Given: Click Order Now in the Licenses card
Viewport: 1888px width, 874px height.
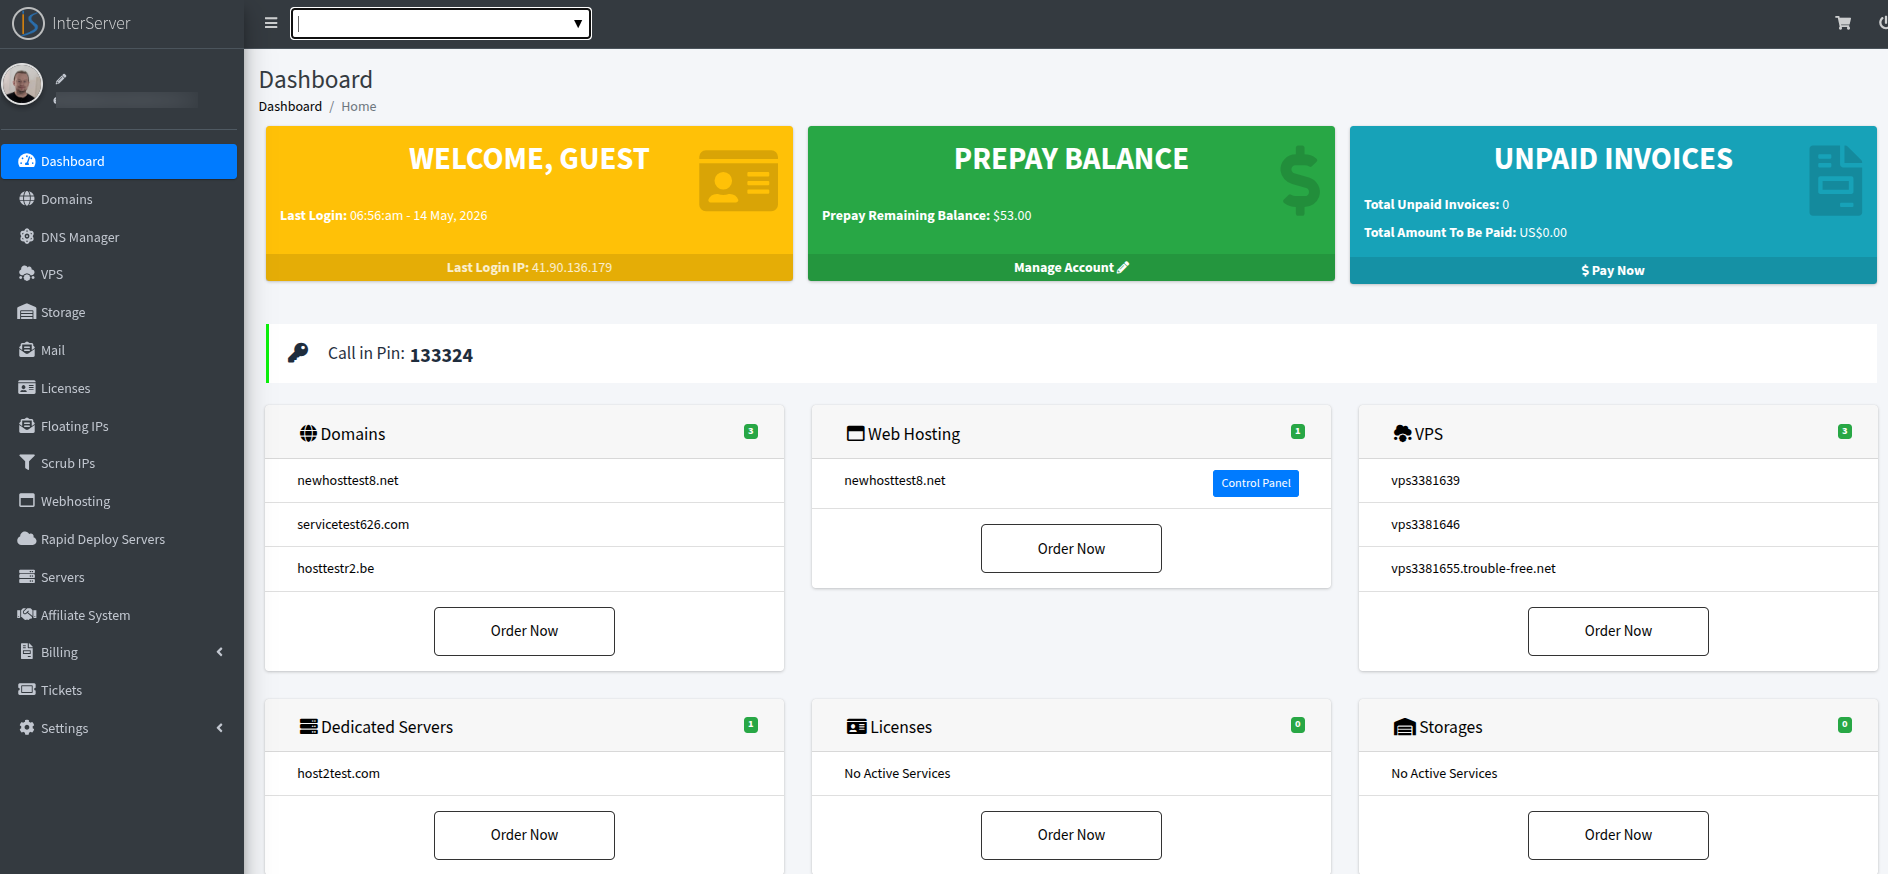Looking at the screenshot, I should pos(1071,835).
